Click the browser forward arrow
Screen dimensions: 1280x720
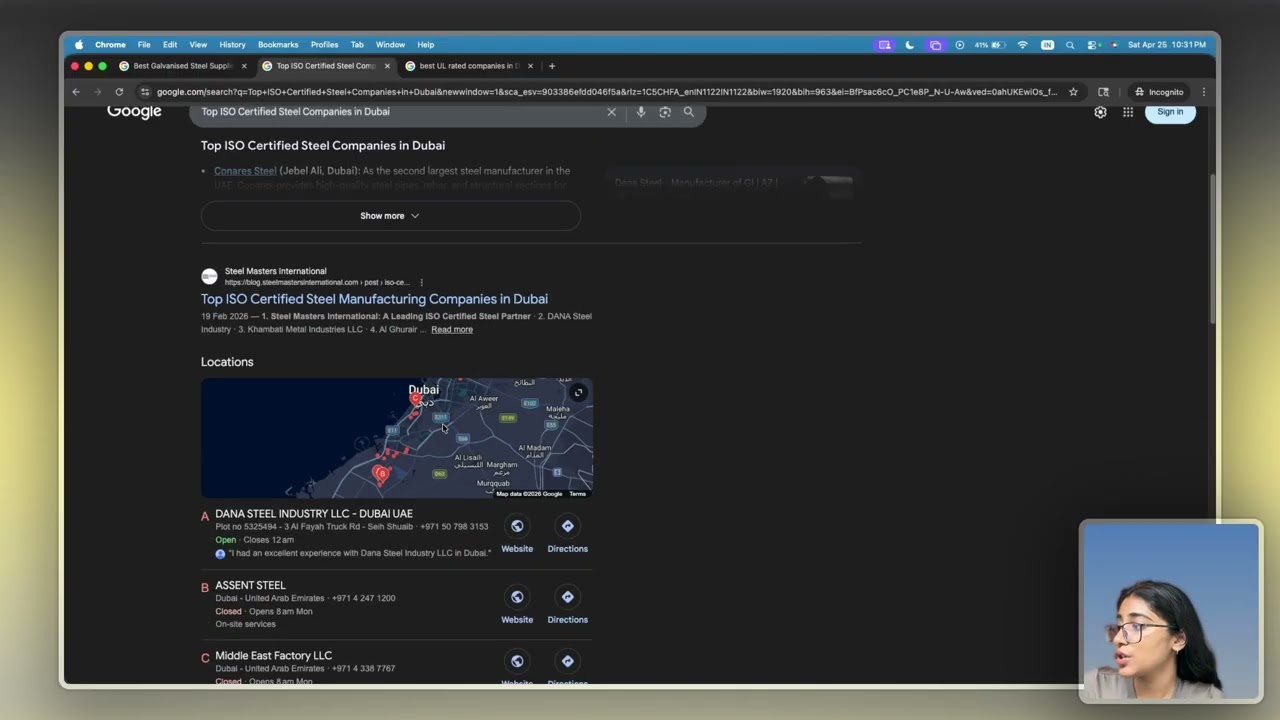click(x=97, y=92)
